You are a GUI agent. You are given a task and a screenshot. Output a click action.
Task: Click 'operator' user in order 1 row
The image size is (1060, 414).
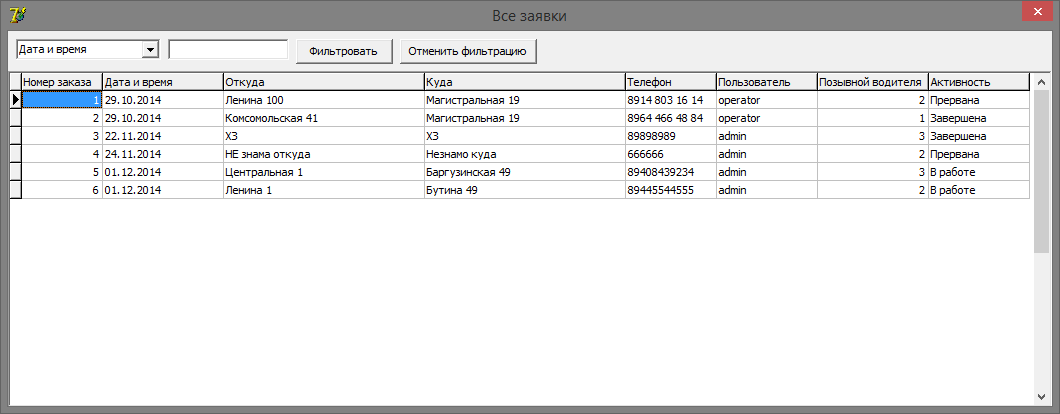[x=767, y=100]
